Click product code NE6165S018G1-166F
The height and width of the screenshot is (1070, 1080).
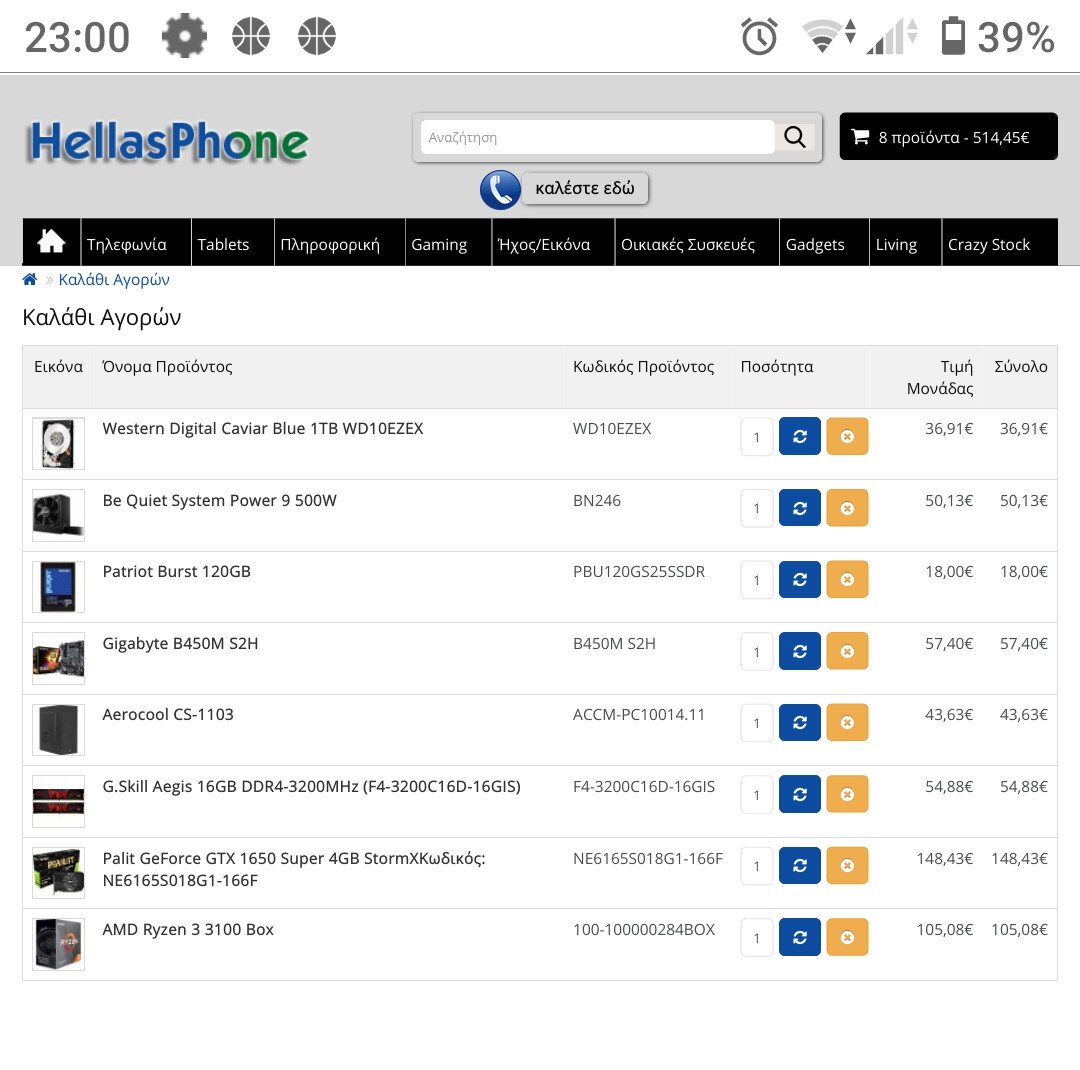[647, 858]
